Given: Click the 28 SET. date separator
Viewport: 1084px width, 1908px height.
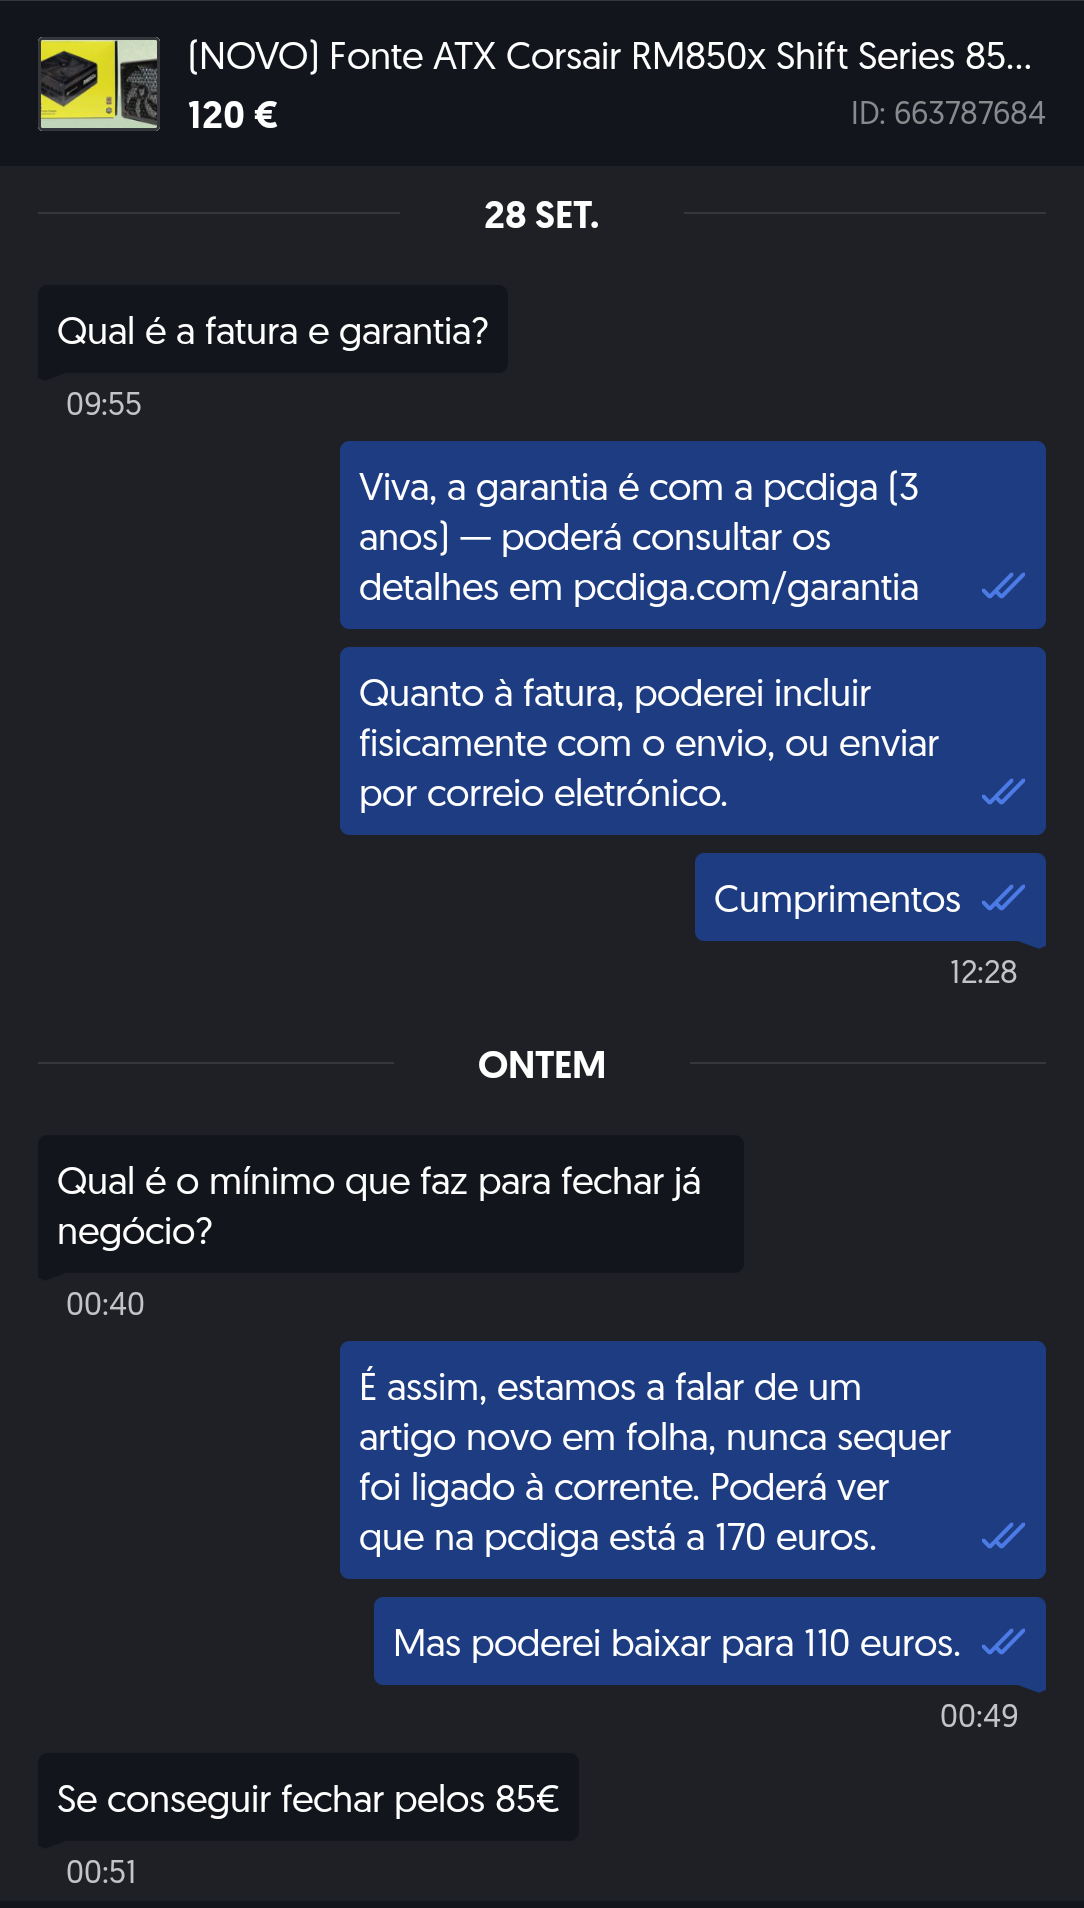Looking at the screenshot, I should point(541,215).
